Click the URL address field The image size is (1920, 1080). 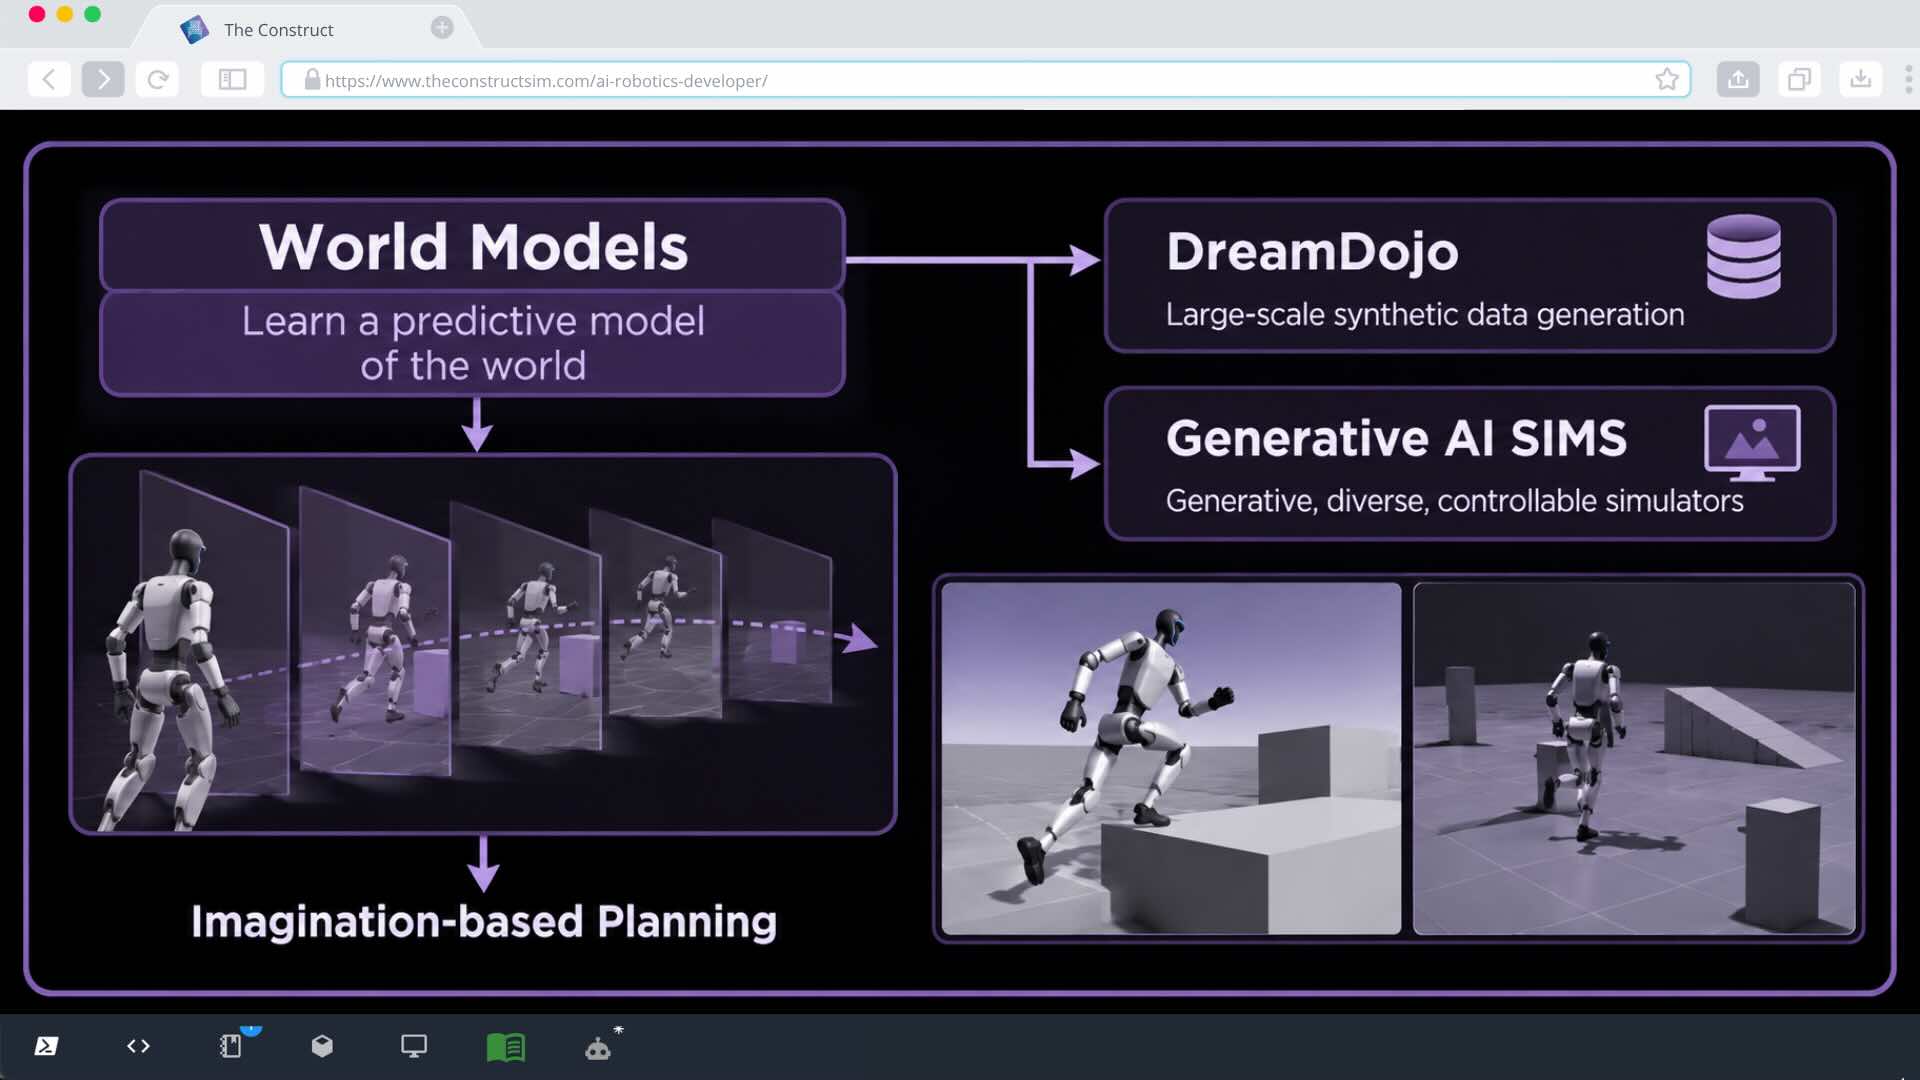coord(985,80)
